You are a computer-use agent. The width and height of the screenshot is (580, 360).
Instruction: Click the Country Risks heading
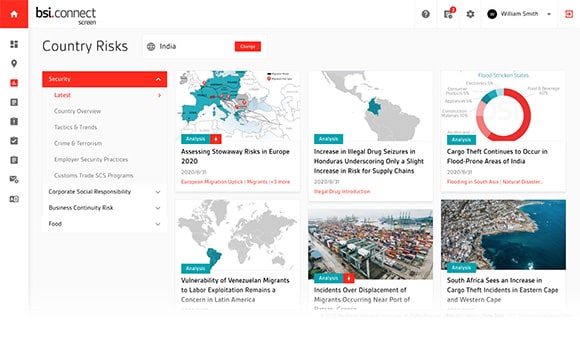[x=85, y=46]
